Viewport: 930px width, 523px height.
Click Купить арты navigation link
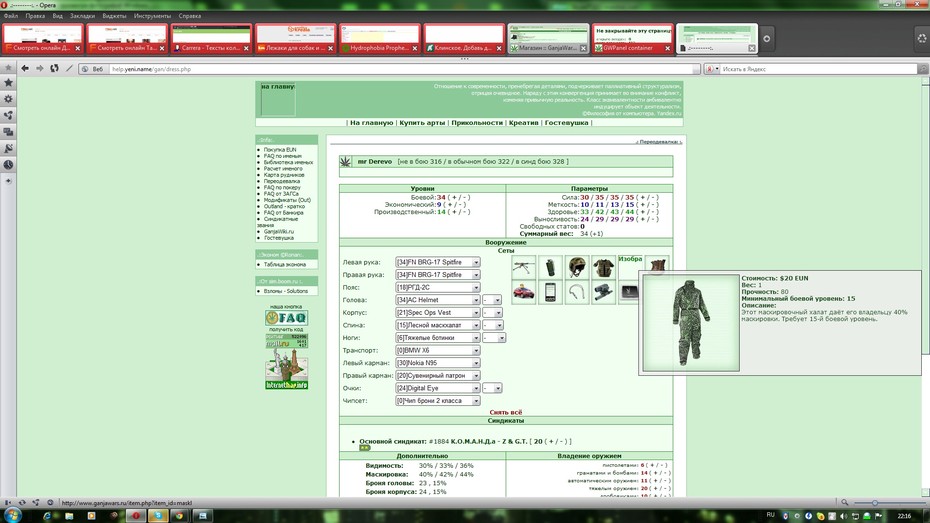(422, 123)
